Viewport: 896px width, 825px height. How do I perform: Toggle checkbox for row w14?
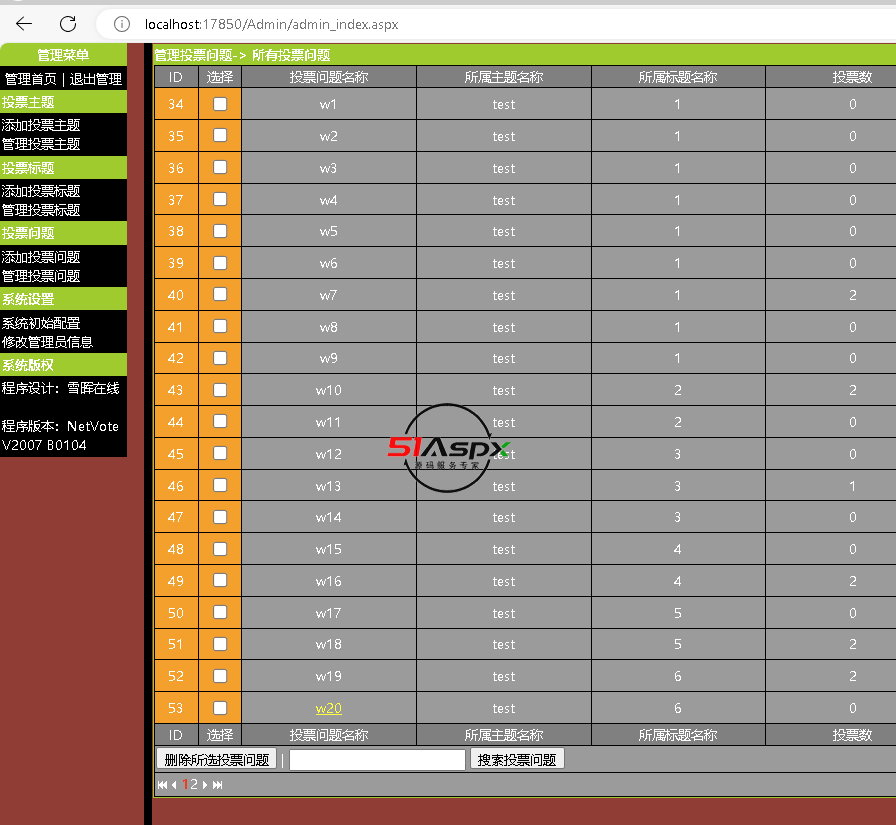coord(220,517)
